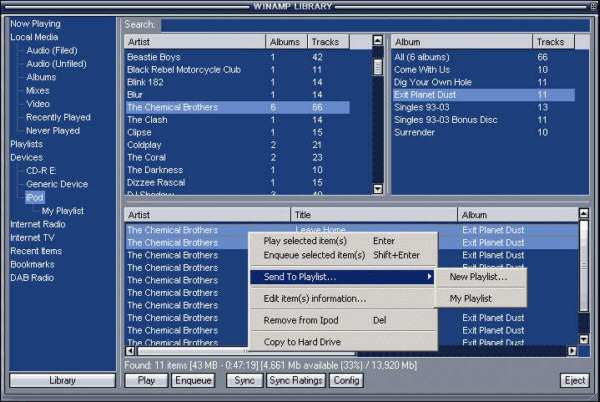Viewport: 600px width, 402px height.
Task: Click Enqueue selected item(s) menu entry
Action: click(313, 256)
